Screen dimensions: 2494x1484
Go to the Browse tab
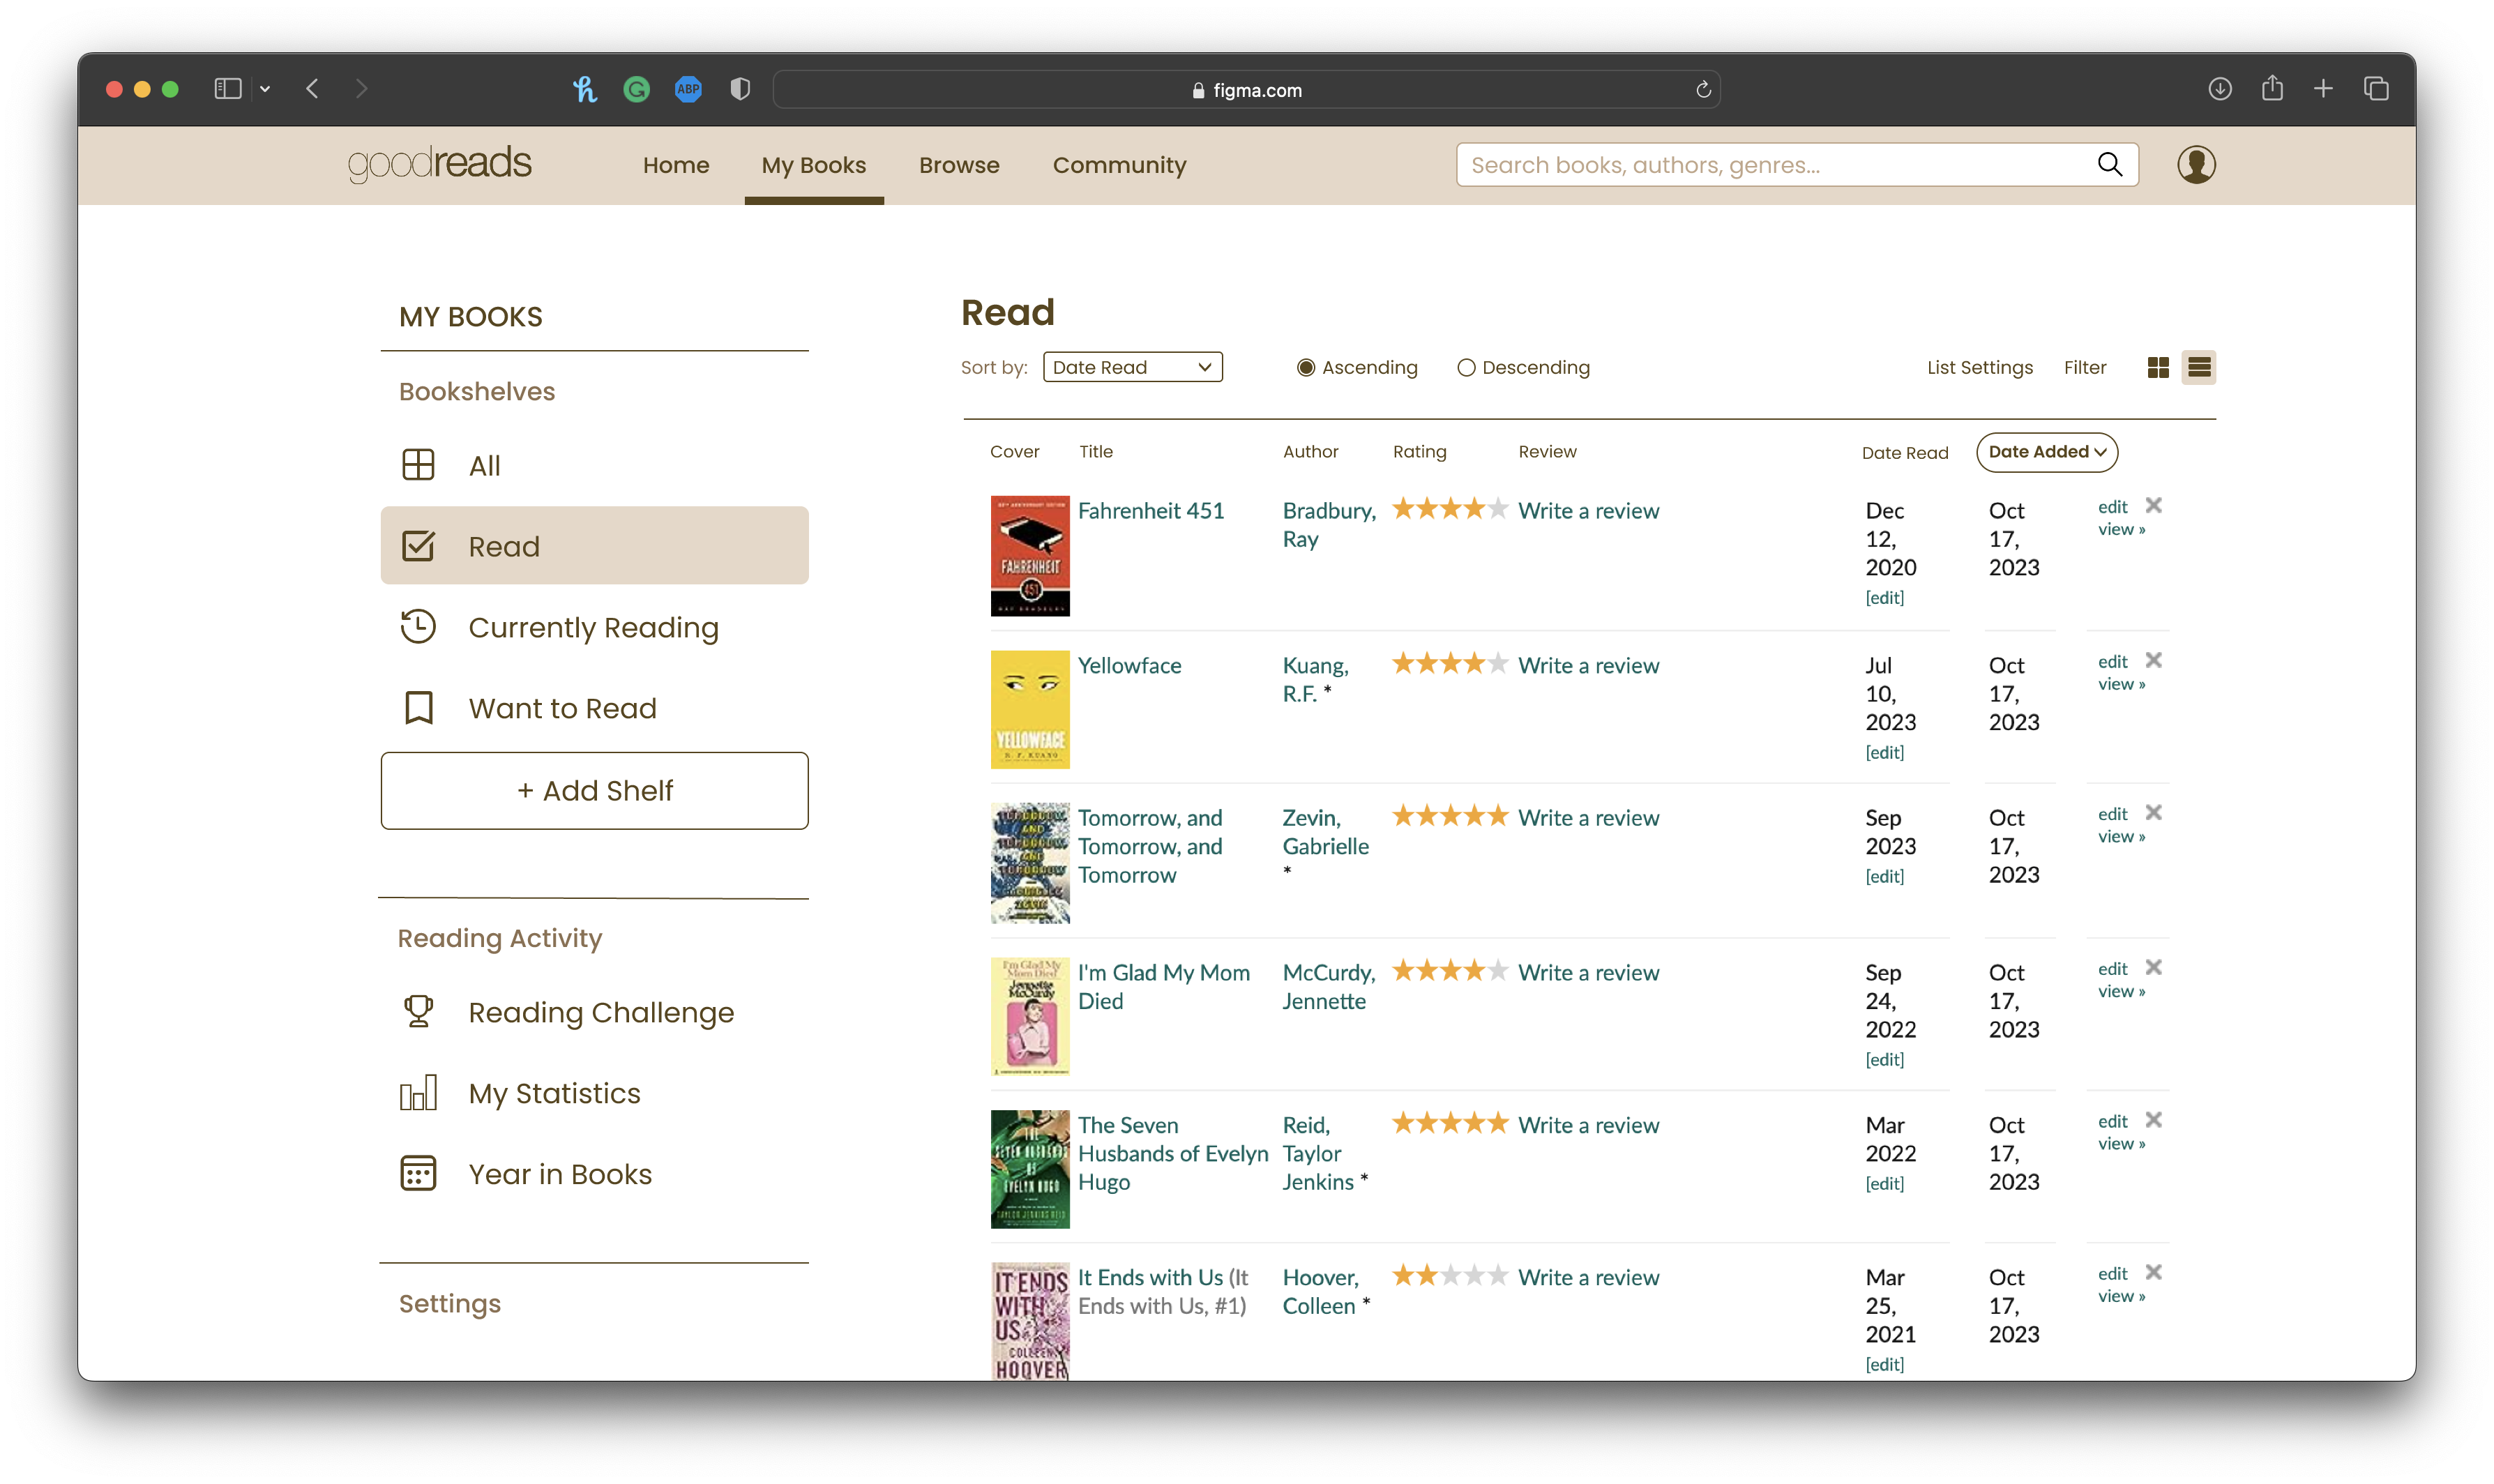tap(958, 166)
